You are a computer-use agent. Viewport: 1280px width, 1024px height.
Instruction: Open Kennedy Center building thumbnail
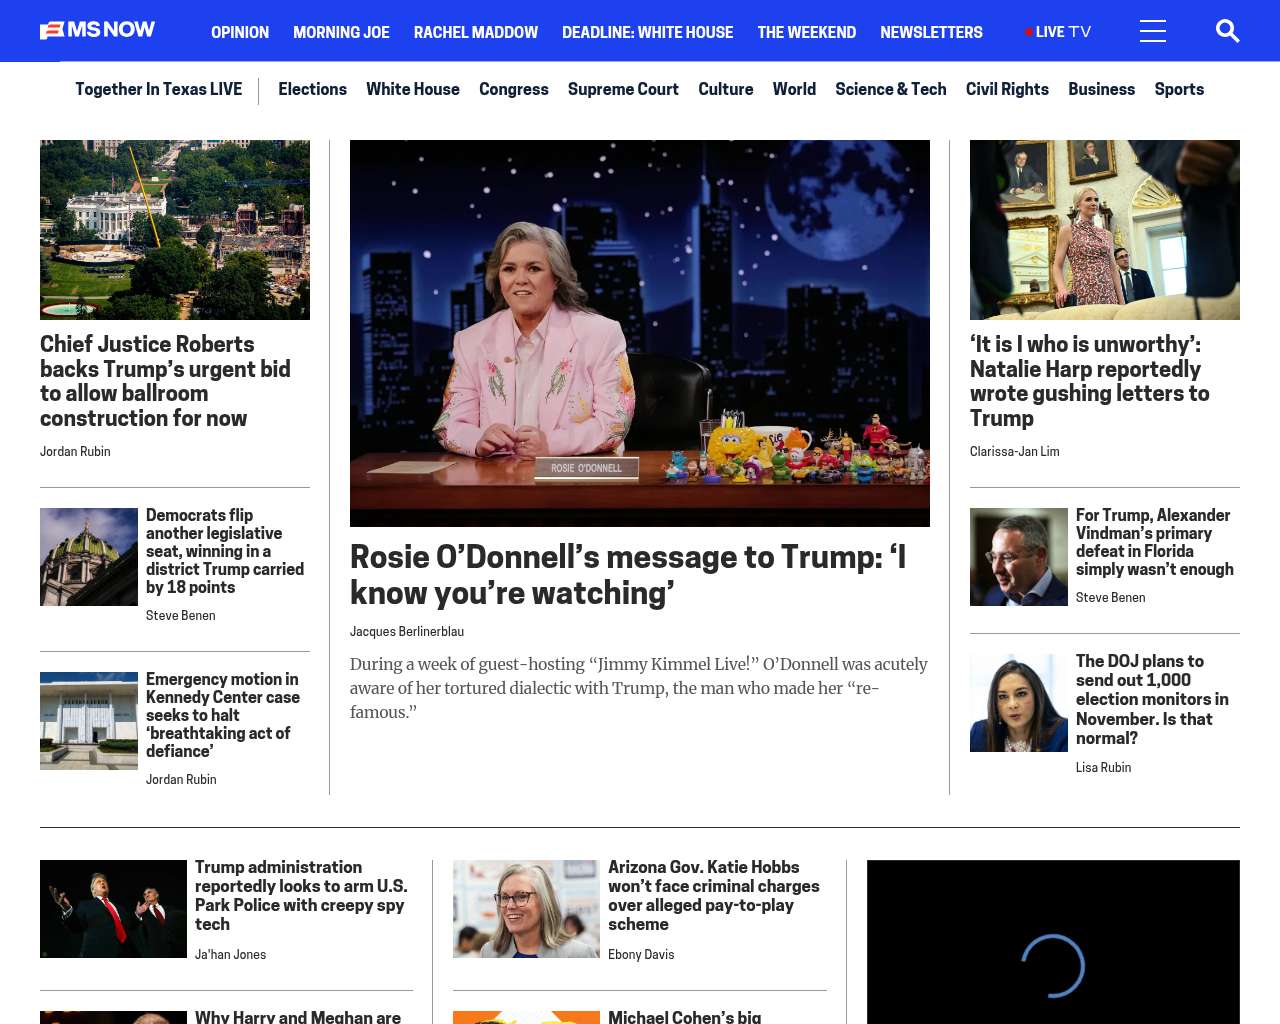[89, 721]
